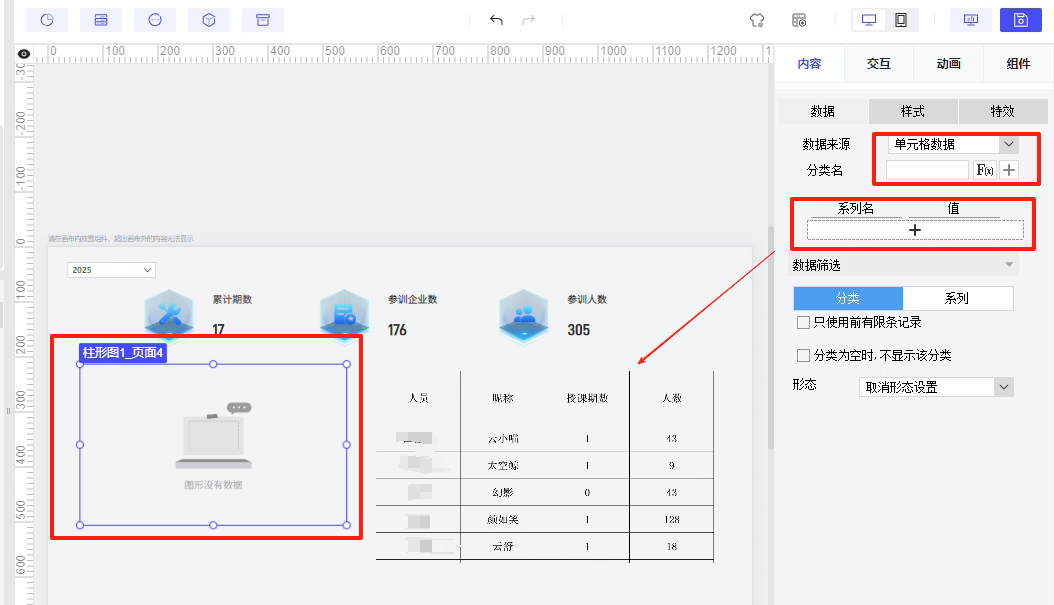Click the plus icon beside 分类名

pos(1009,170)
